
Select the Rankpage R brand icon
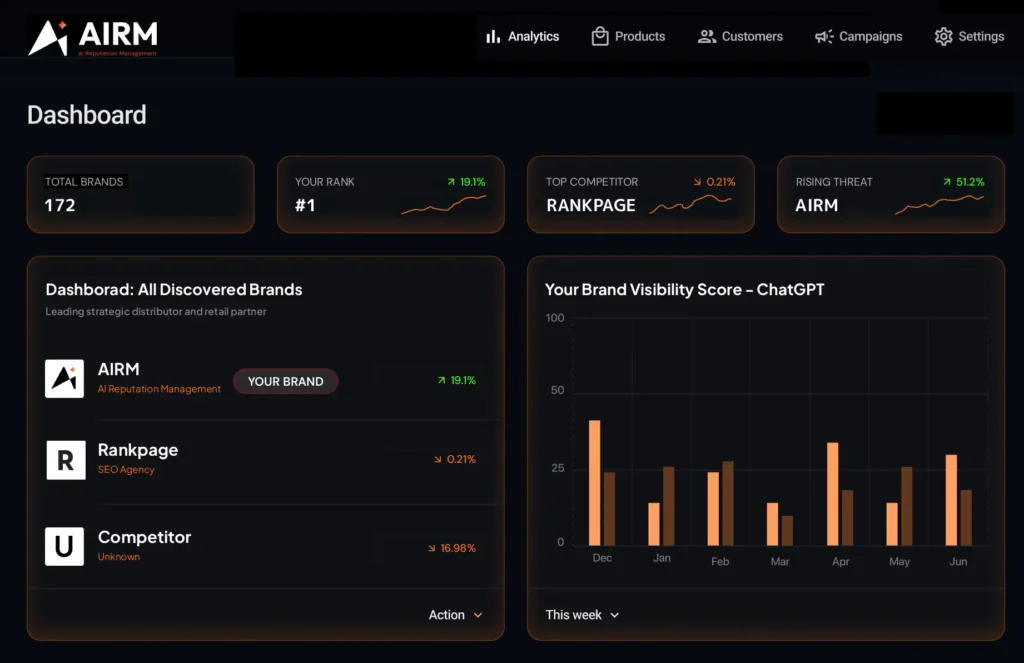[64, 460]
